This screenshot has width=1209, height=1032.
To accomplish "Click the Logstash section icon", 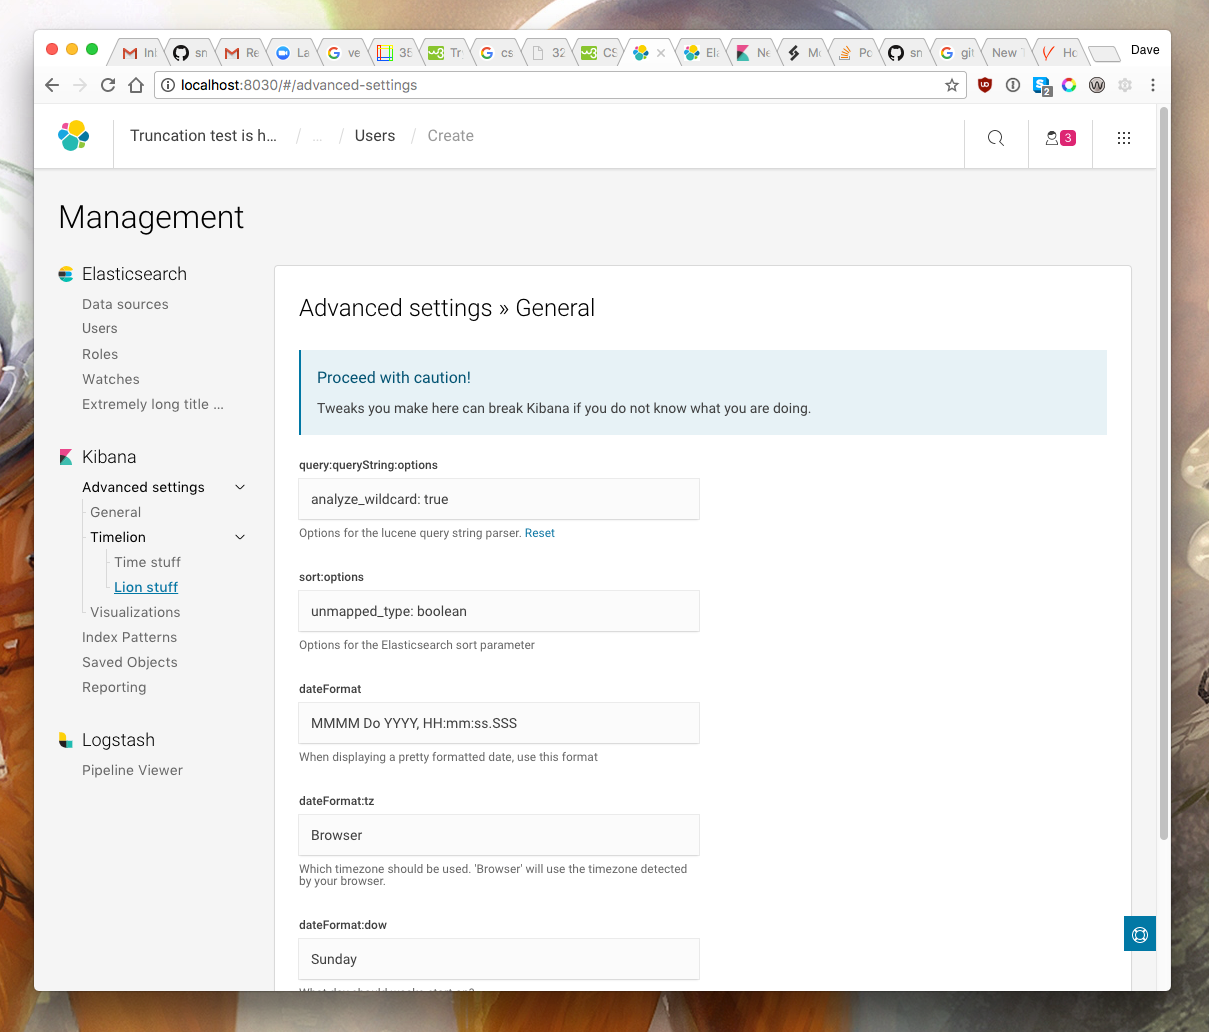I will [66, 740].
